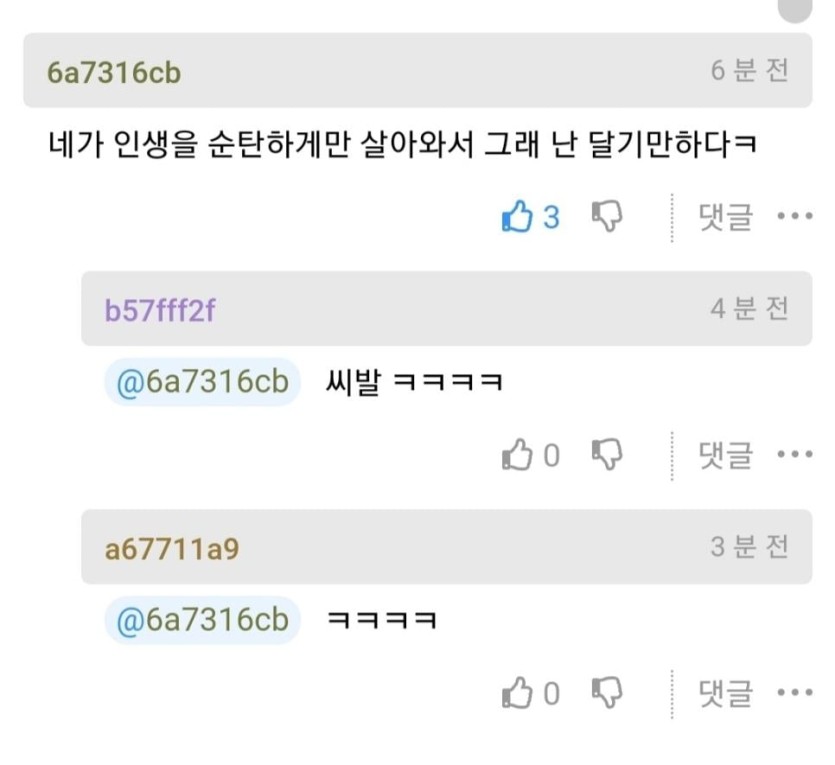Click the 4분 전 timestamp

750,308
